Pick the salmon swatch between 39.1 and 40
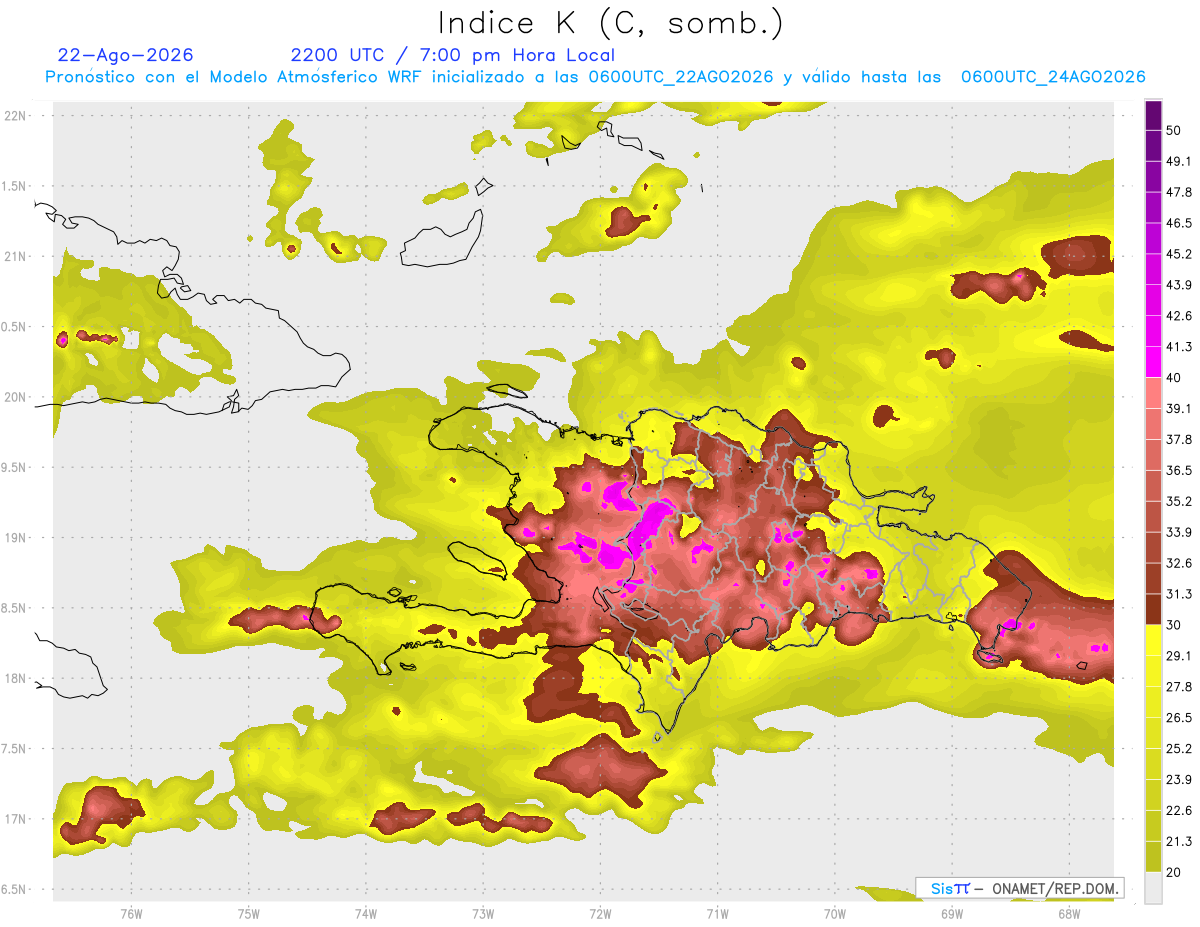The height and width of the screenshot is (927, 1200). tap(1153, 394)
